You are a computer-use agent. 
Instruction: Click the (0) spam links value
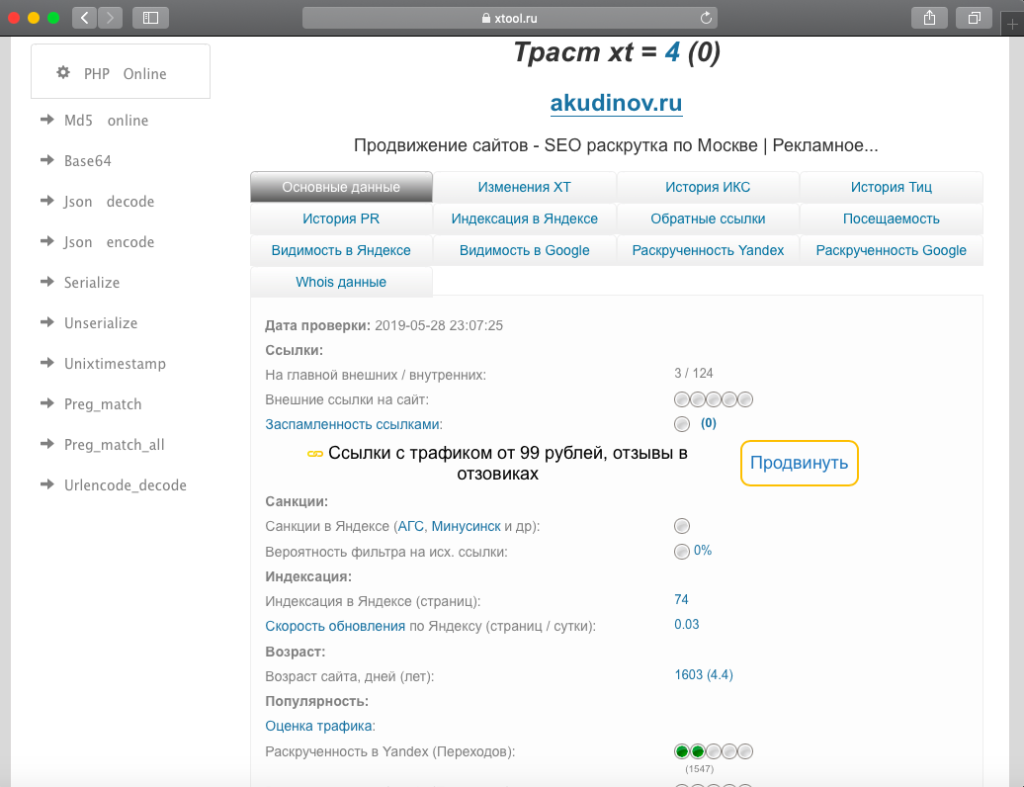coord(709,423)
